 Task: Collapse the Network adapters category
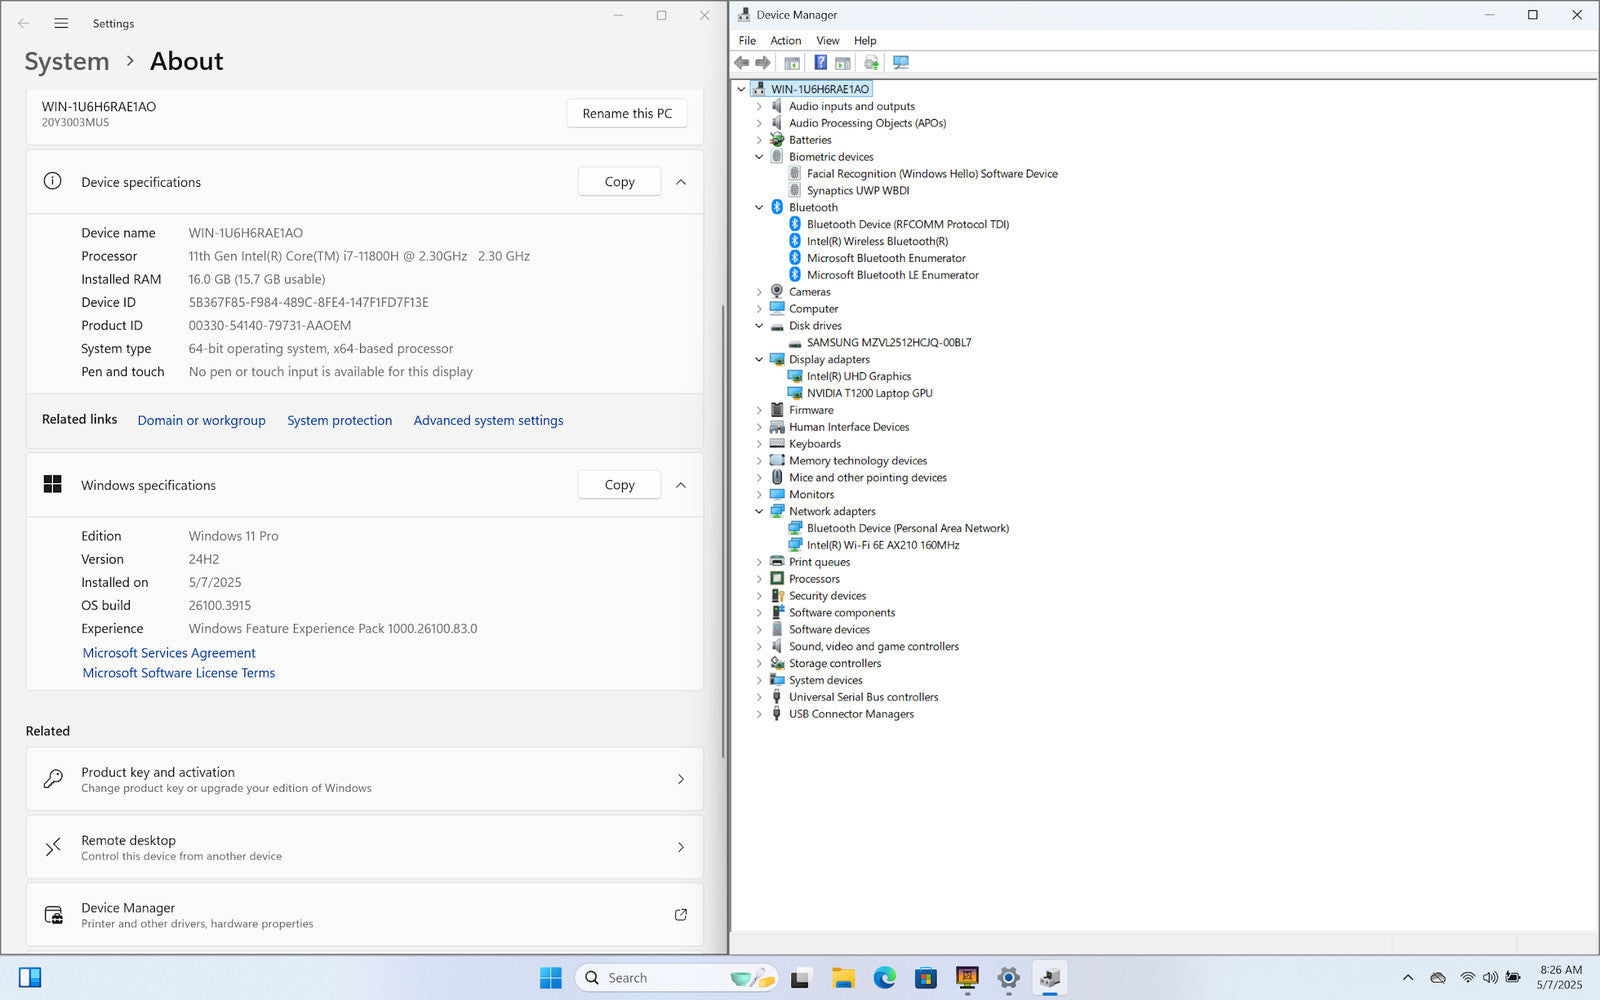click(759, 511)
